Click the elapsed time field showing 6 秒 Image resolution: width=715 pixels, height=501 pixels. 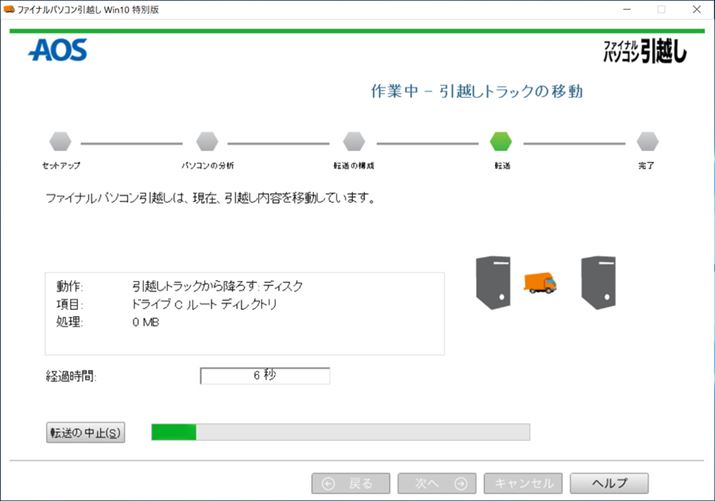tap(265, 376)
